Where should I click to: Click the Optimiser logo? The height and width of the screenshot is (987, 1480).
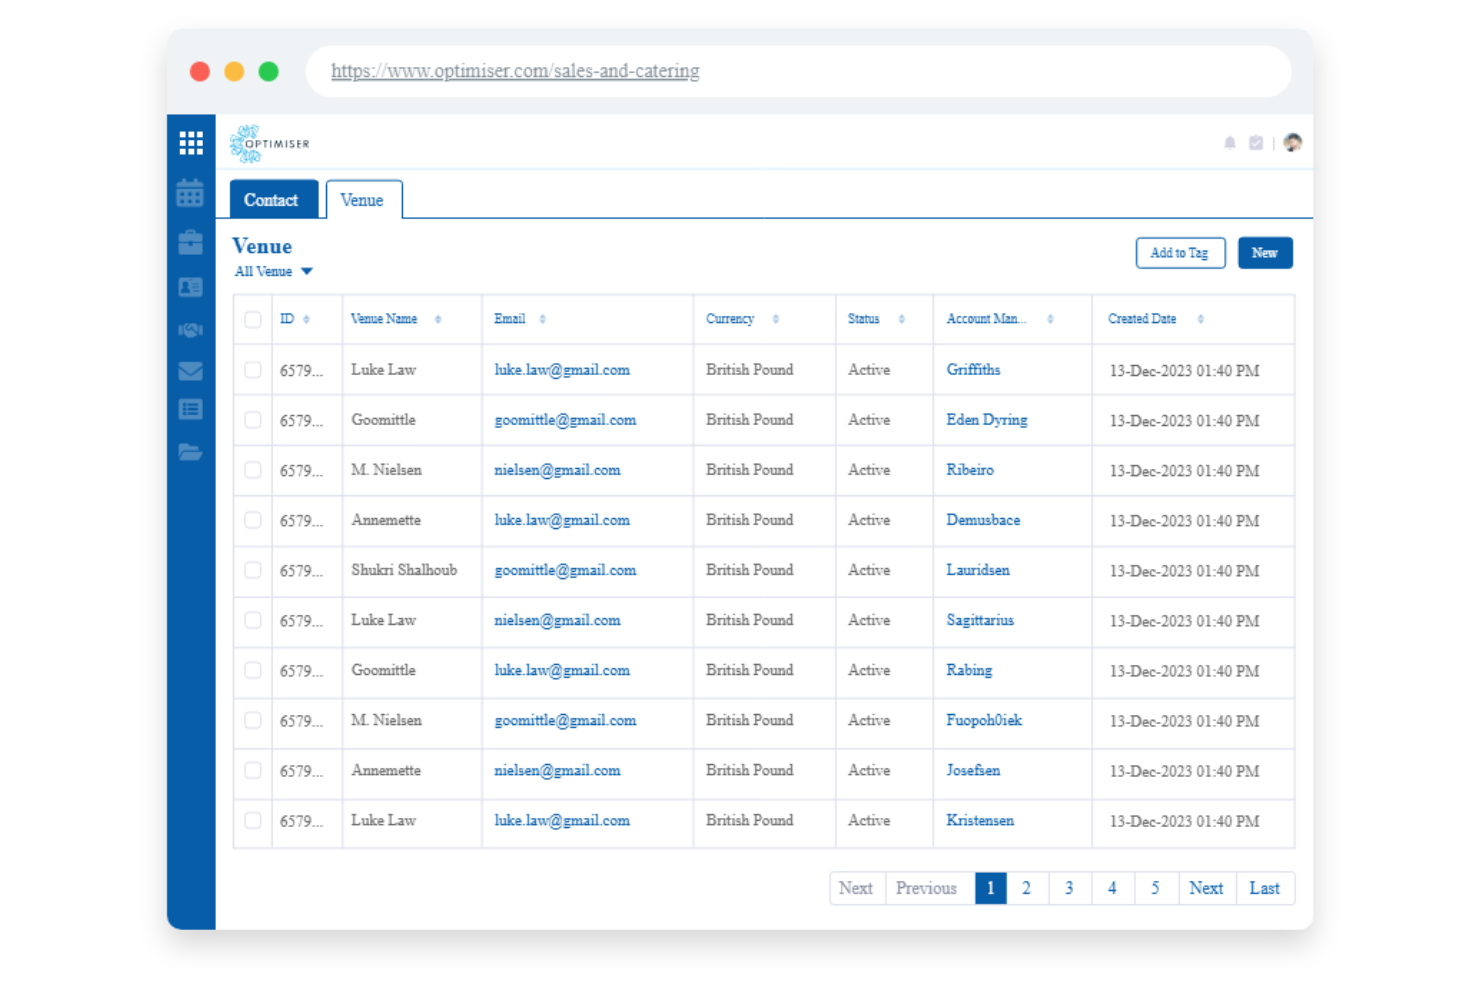pyautogui.click(x=270, y=144)
